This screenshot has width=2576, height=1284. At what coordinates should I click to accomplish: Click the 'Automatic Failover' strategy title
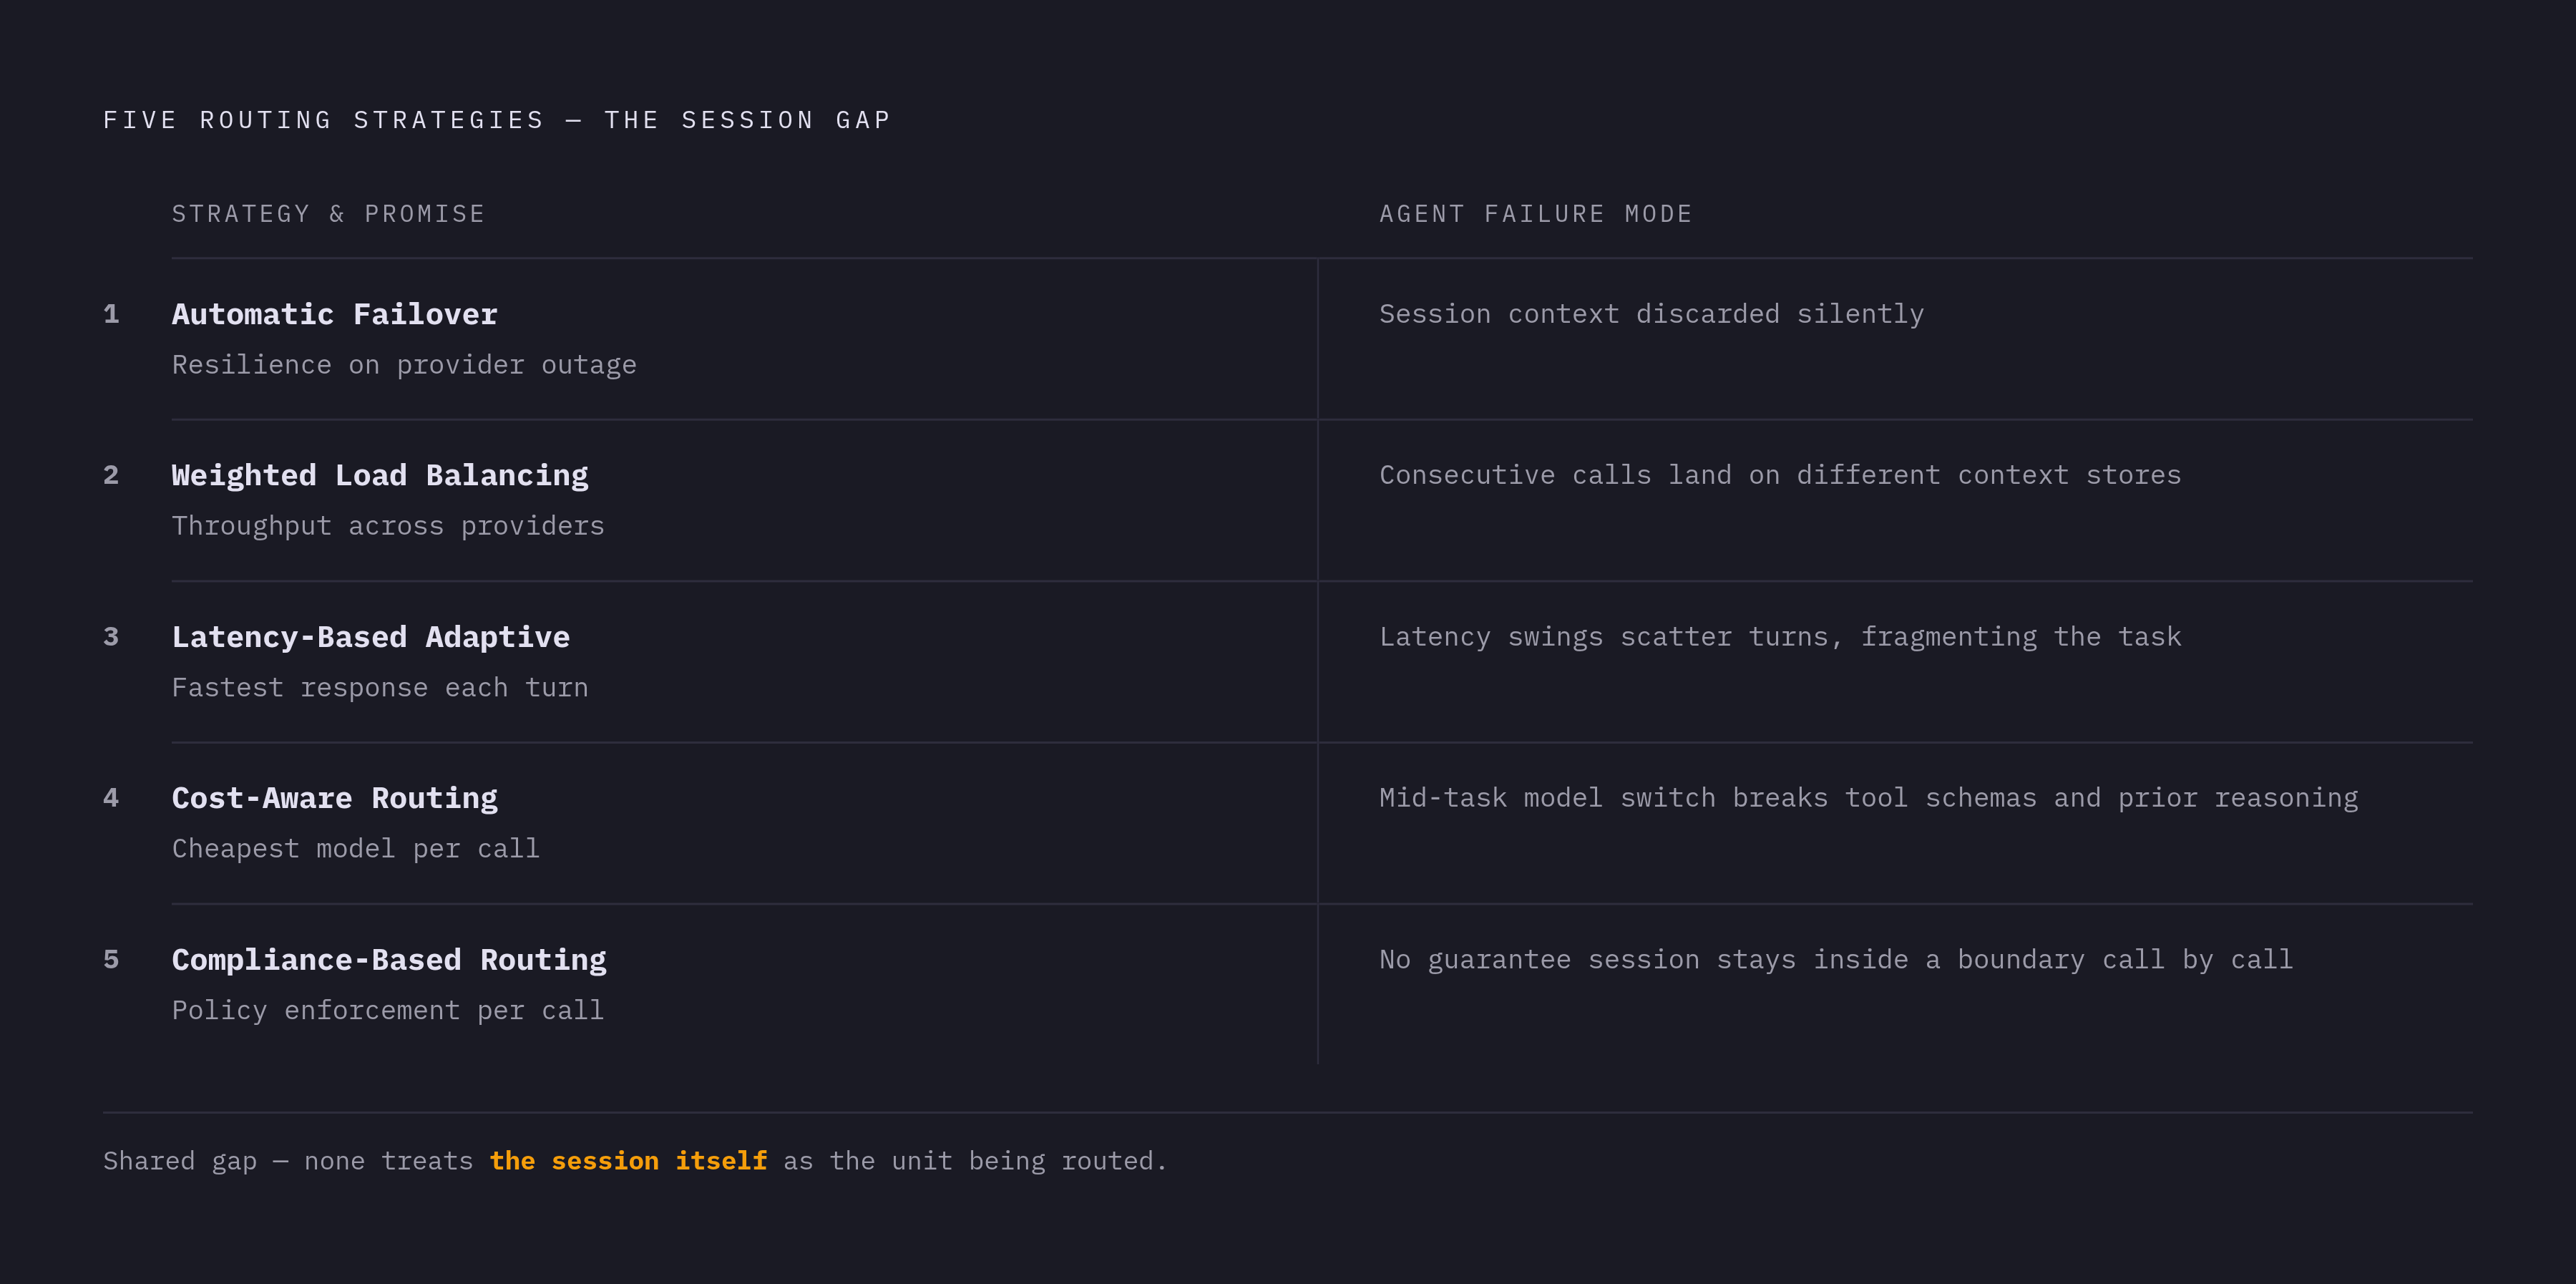(x=334, y=314)
